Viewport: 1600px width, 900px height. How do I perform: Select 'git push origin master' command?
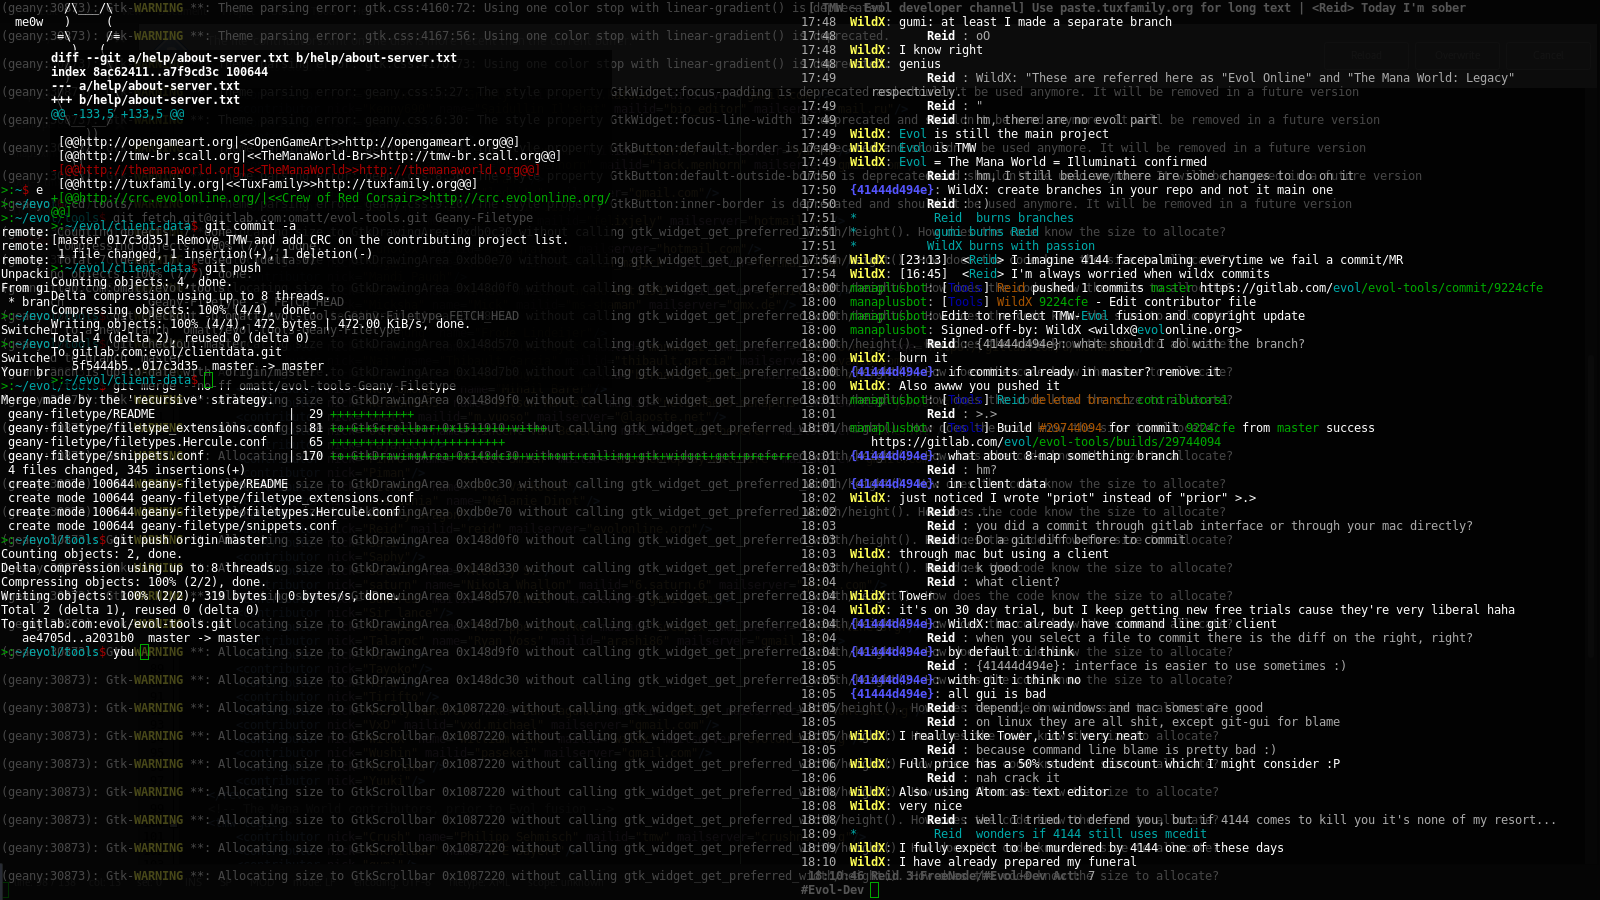pos(190,540)
